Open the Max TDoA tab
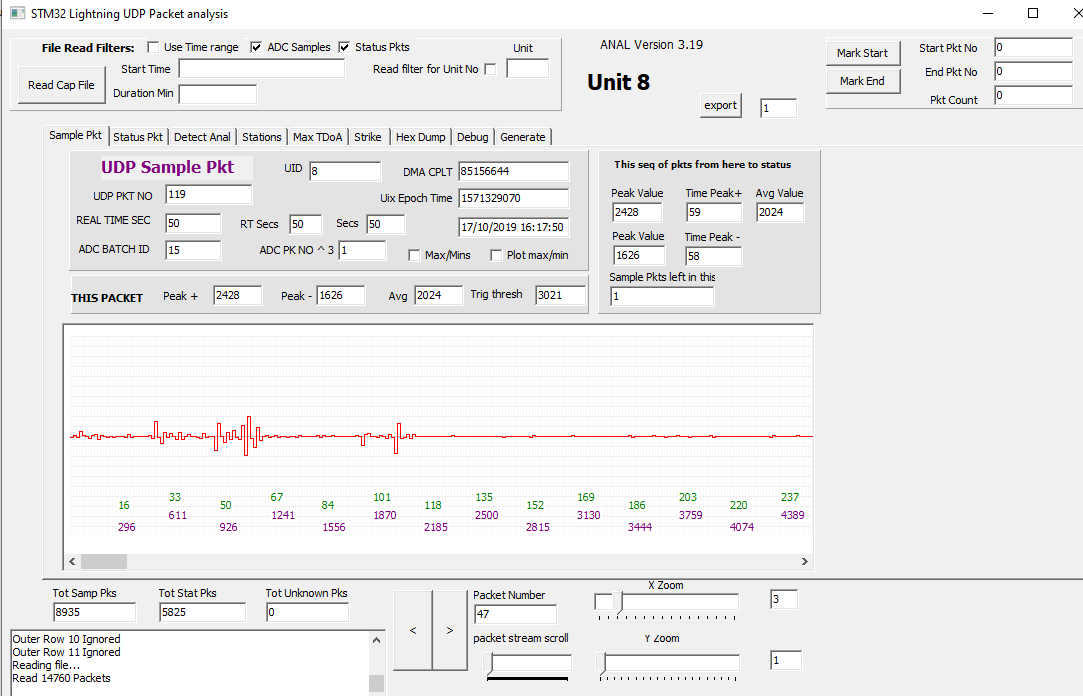This screenshot has height=696, width=1083. tap(317, 137)
